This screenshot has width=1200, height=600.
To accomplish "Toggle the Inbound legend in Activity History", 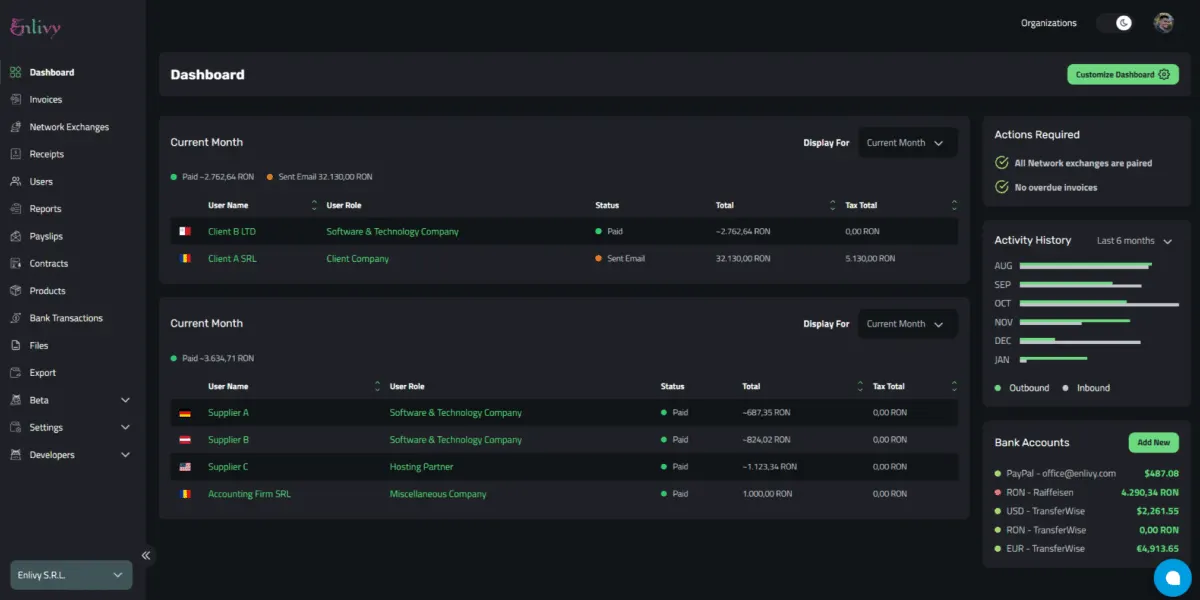I will tap(1086, 388).
